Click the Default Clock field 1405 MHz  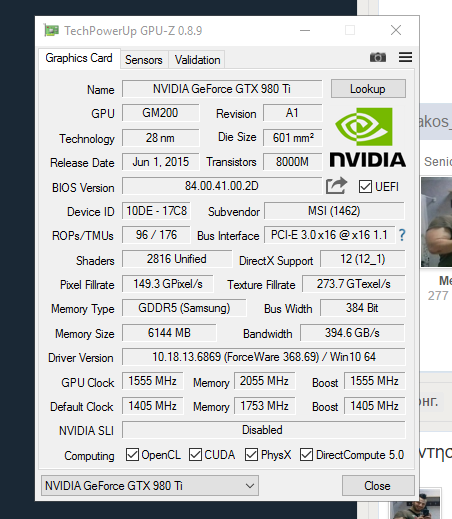point(153,406)
